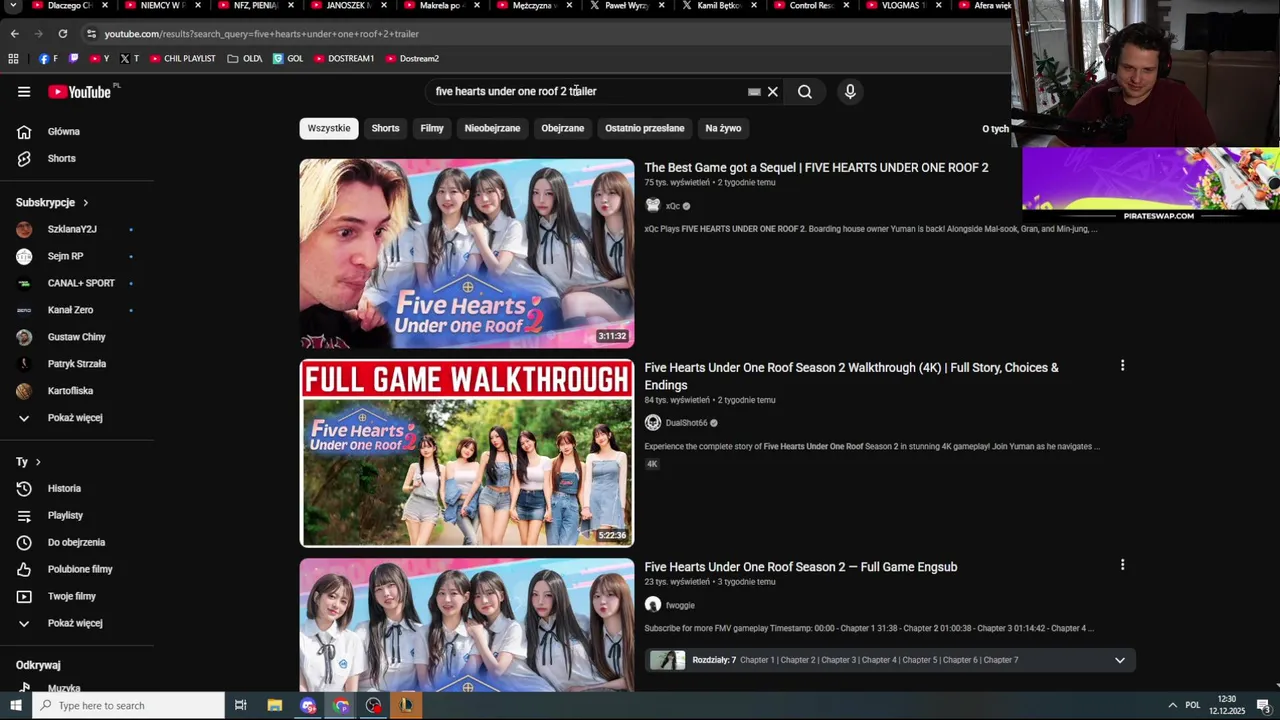Select the Filmy filter chip
1280x720 pixels.
click(432, 129)
